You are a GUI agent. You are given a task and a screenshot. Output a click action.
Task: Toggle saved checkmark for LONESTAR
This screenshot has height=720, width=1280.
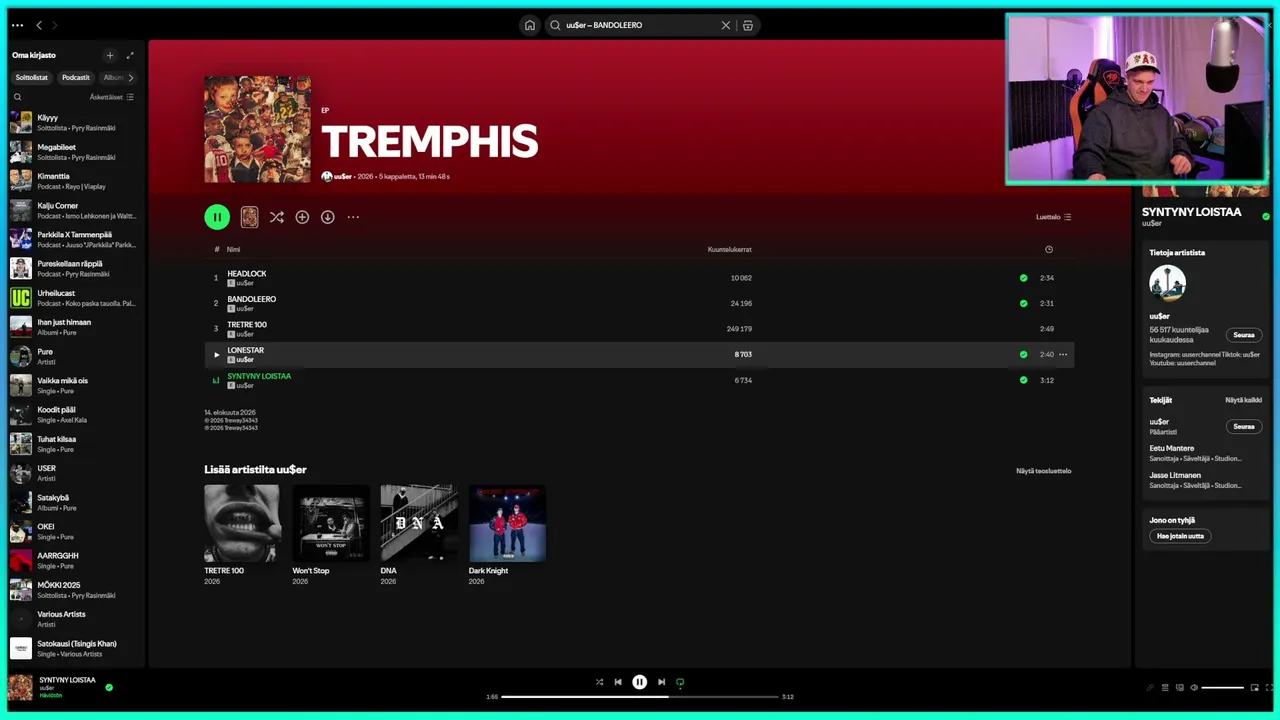click(1023, 354)
